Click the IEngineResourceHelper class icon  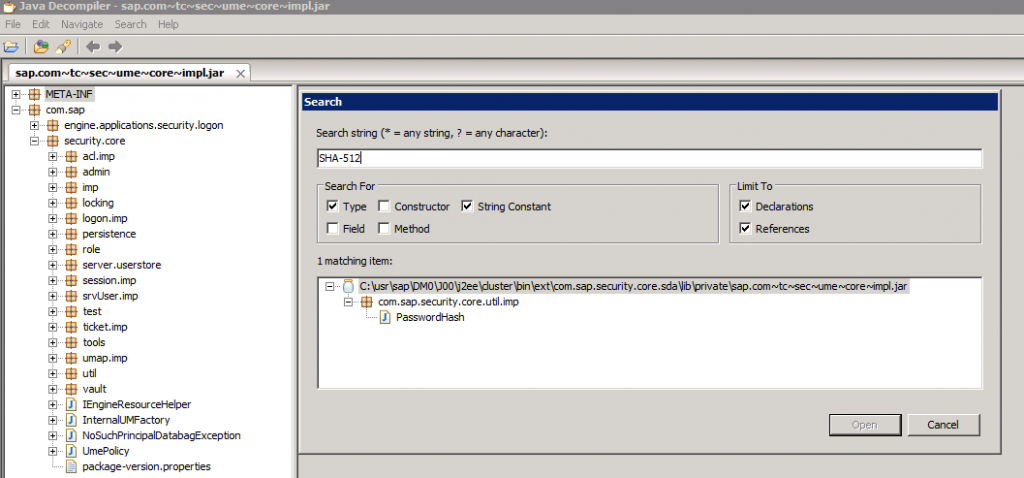72,404
